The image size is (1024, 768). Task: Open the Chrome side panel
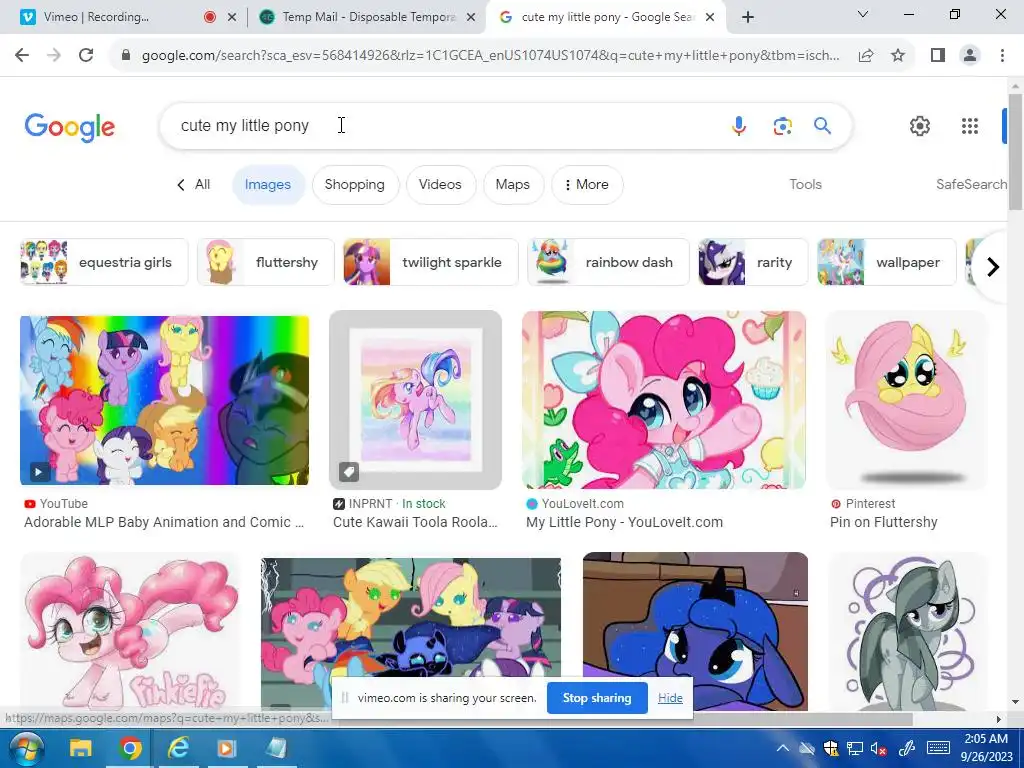pos(938,56)
